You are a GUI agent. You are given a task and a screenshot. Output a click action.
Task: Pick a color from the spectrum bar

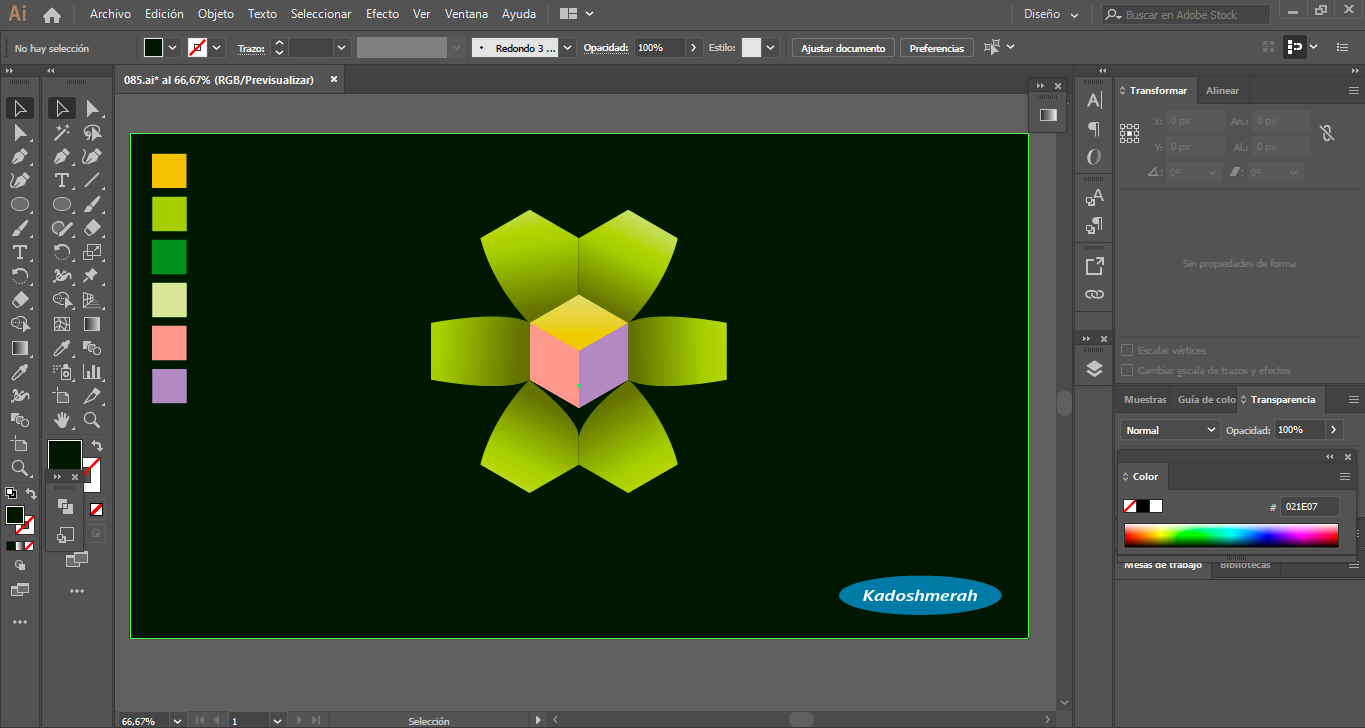(x=1230, y=536)
